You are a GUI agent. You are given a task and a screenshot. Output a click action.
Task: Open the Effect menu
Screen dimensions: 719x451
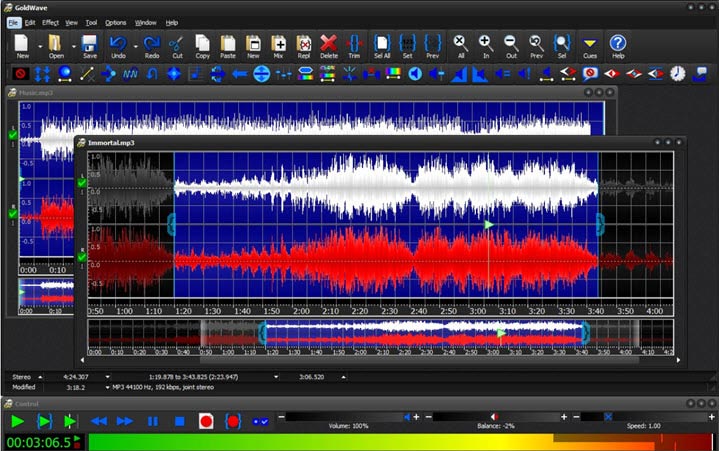(50, 22)
